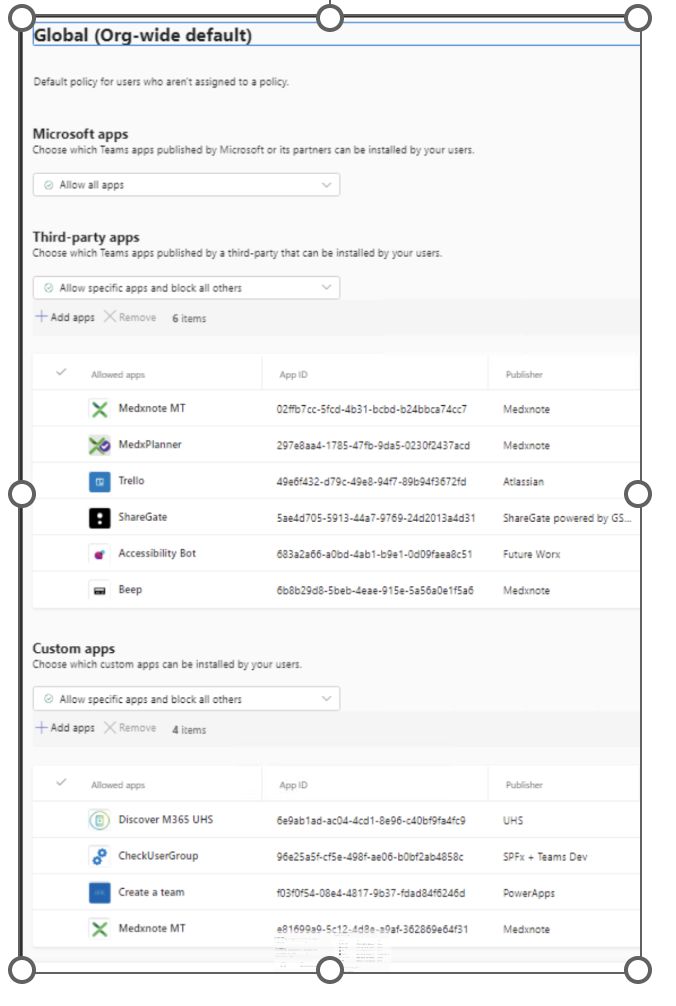The height and width of the screenshot is (1006, 676).
Task: Click the ShareGate powered by GS publisher cell
Action: [x=567, y=518]
